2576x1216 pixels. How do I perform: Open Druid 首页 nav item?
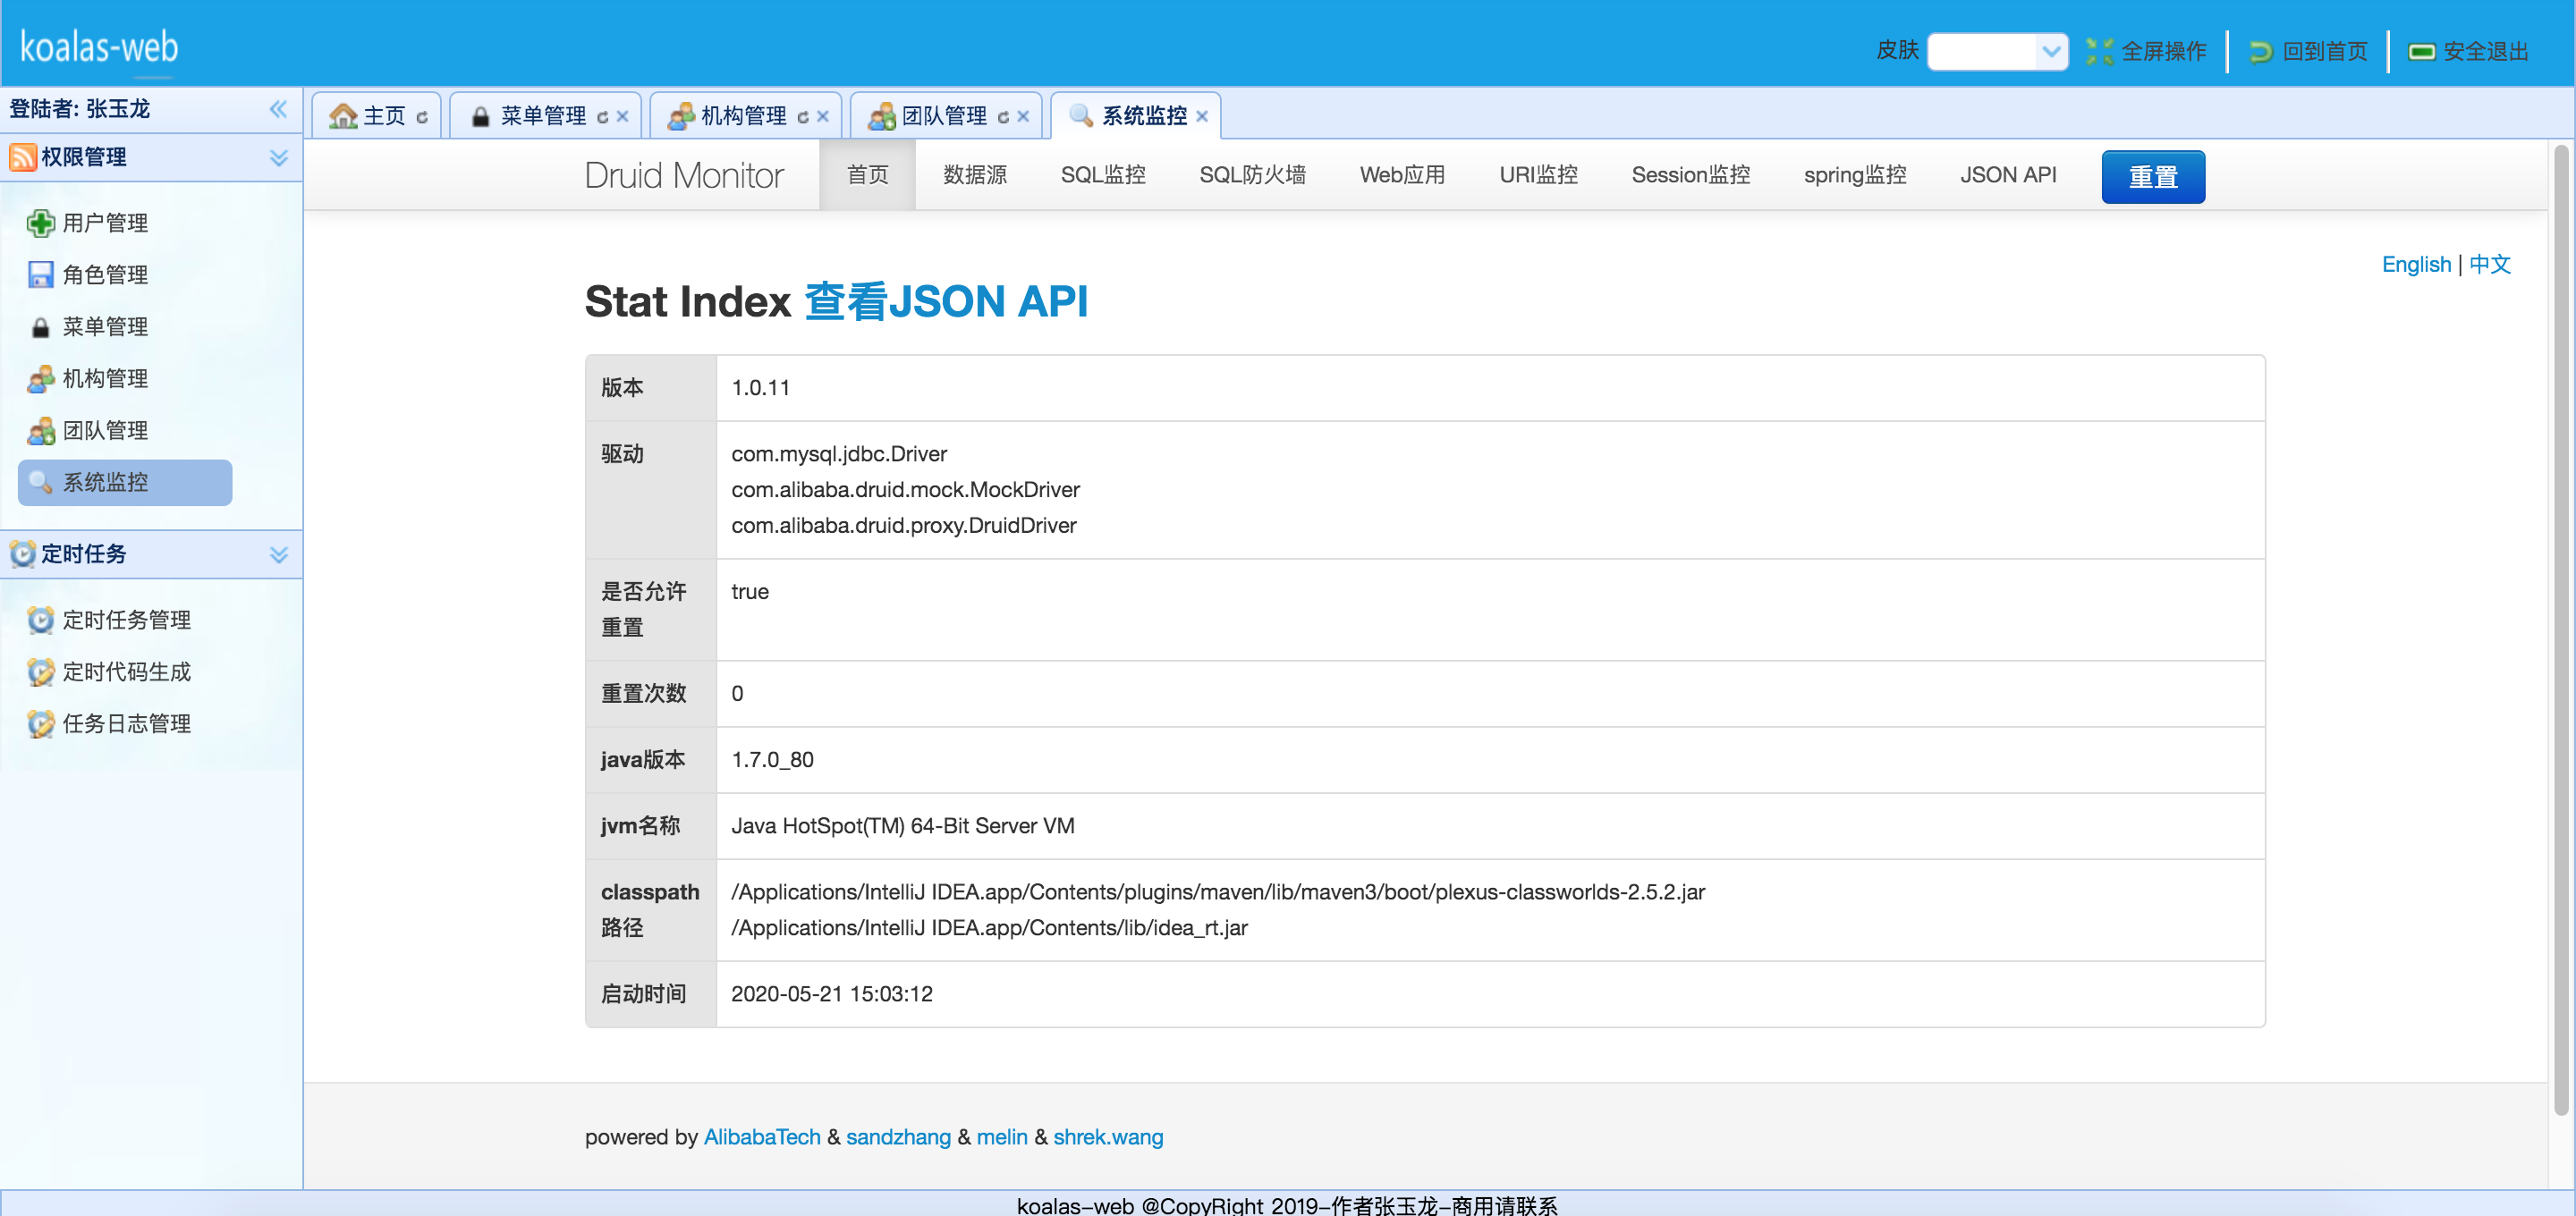(x=867, y=175)
